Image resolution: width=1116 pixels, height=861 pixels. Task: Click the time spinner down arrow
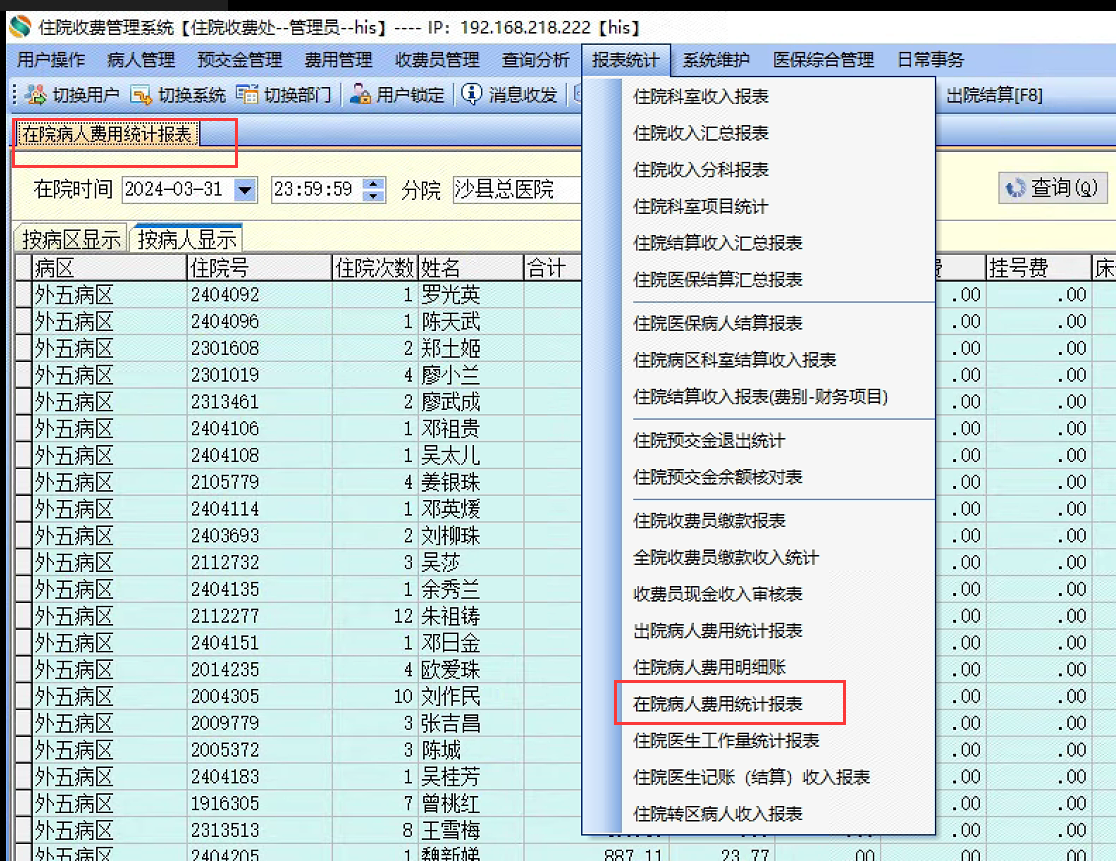[x=374, y=196]
